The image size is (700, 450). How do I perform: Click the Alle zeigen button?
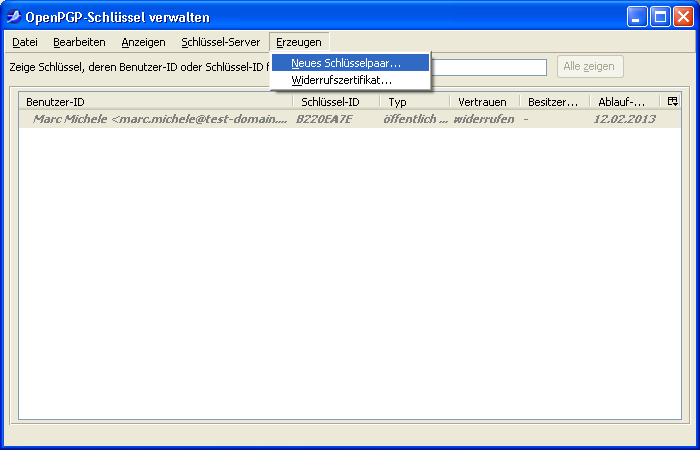click(x=590, y=67)
